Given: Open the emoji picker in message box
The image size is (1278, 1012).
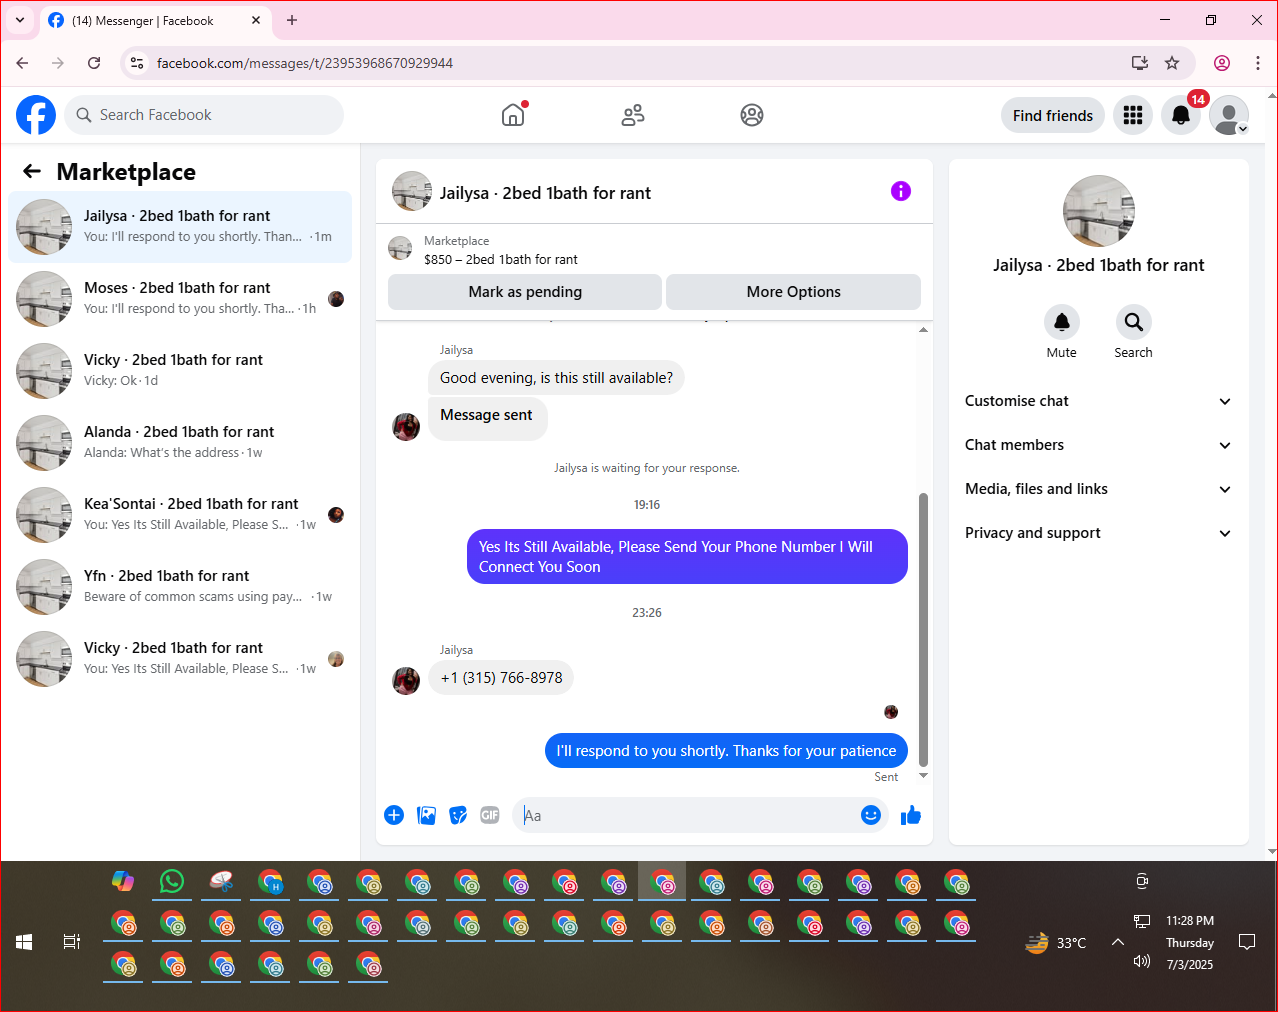Looking at the screenshot, I should pos(871,815).
